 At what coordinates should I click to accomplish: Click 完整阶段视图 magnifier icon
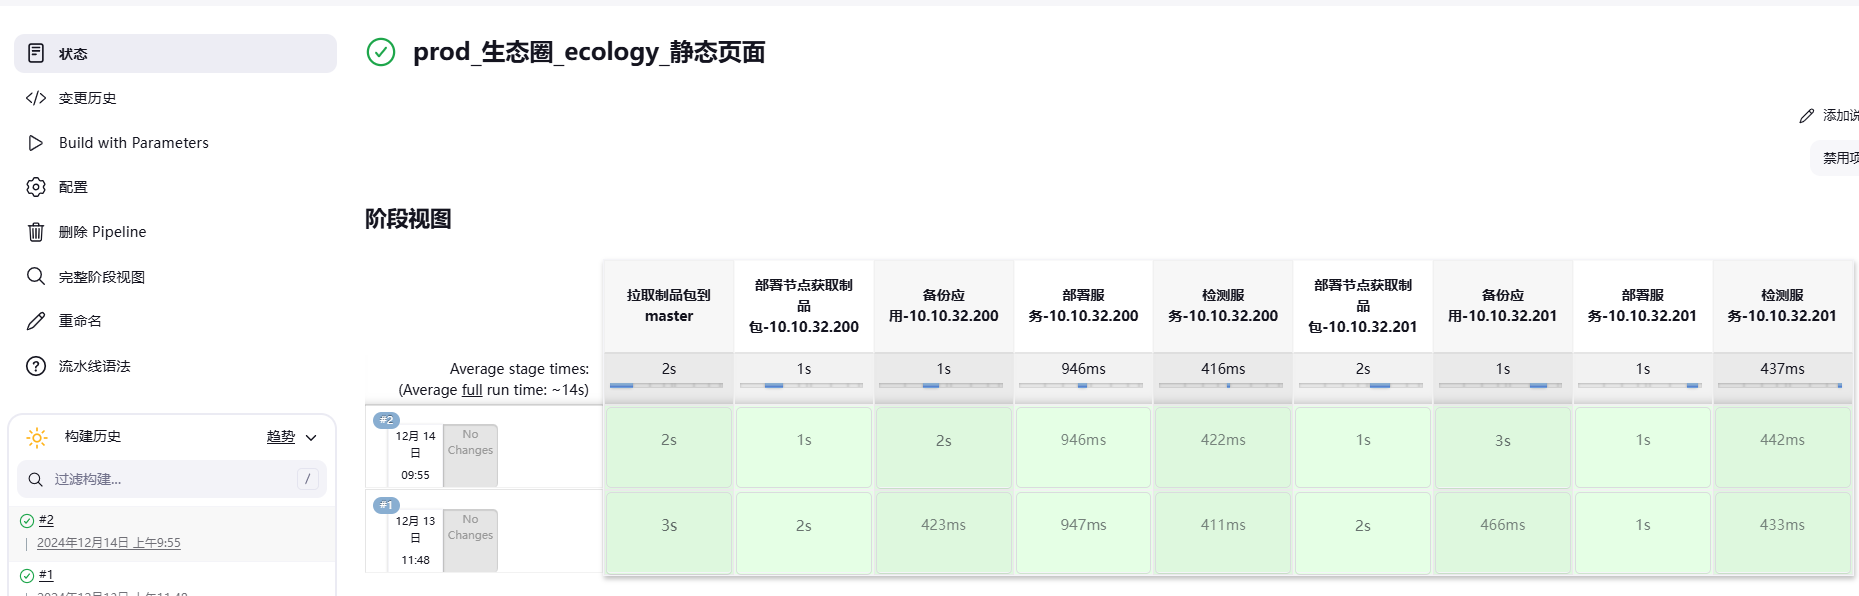(x=36, y=276)
